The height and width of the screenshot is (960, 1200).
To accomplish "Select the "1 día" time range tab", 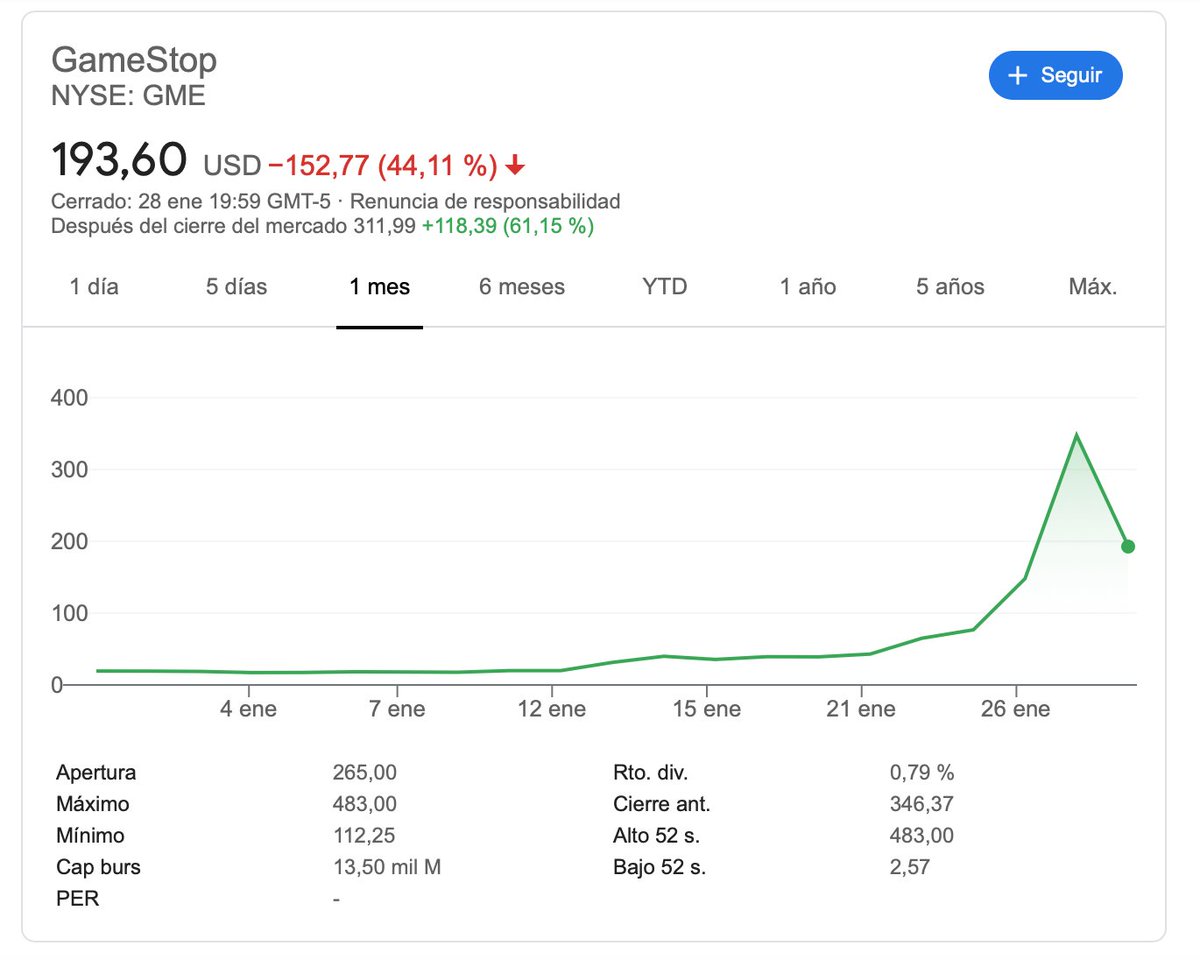I will click(94, 287).
